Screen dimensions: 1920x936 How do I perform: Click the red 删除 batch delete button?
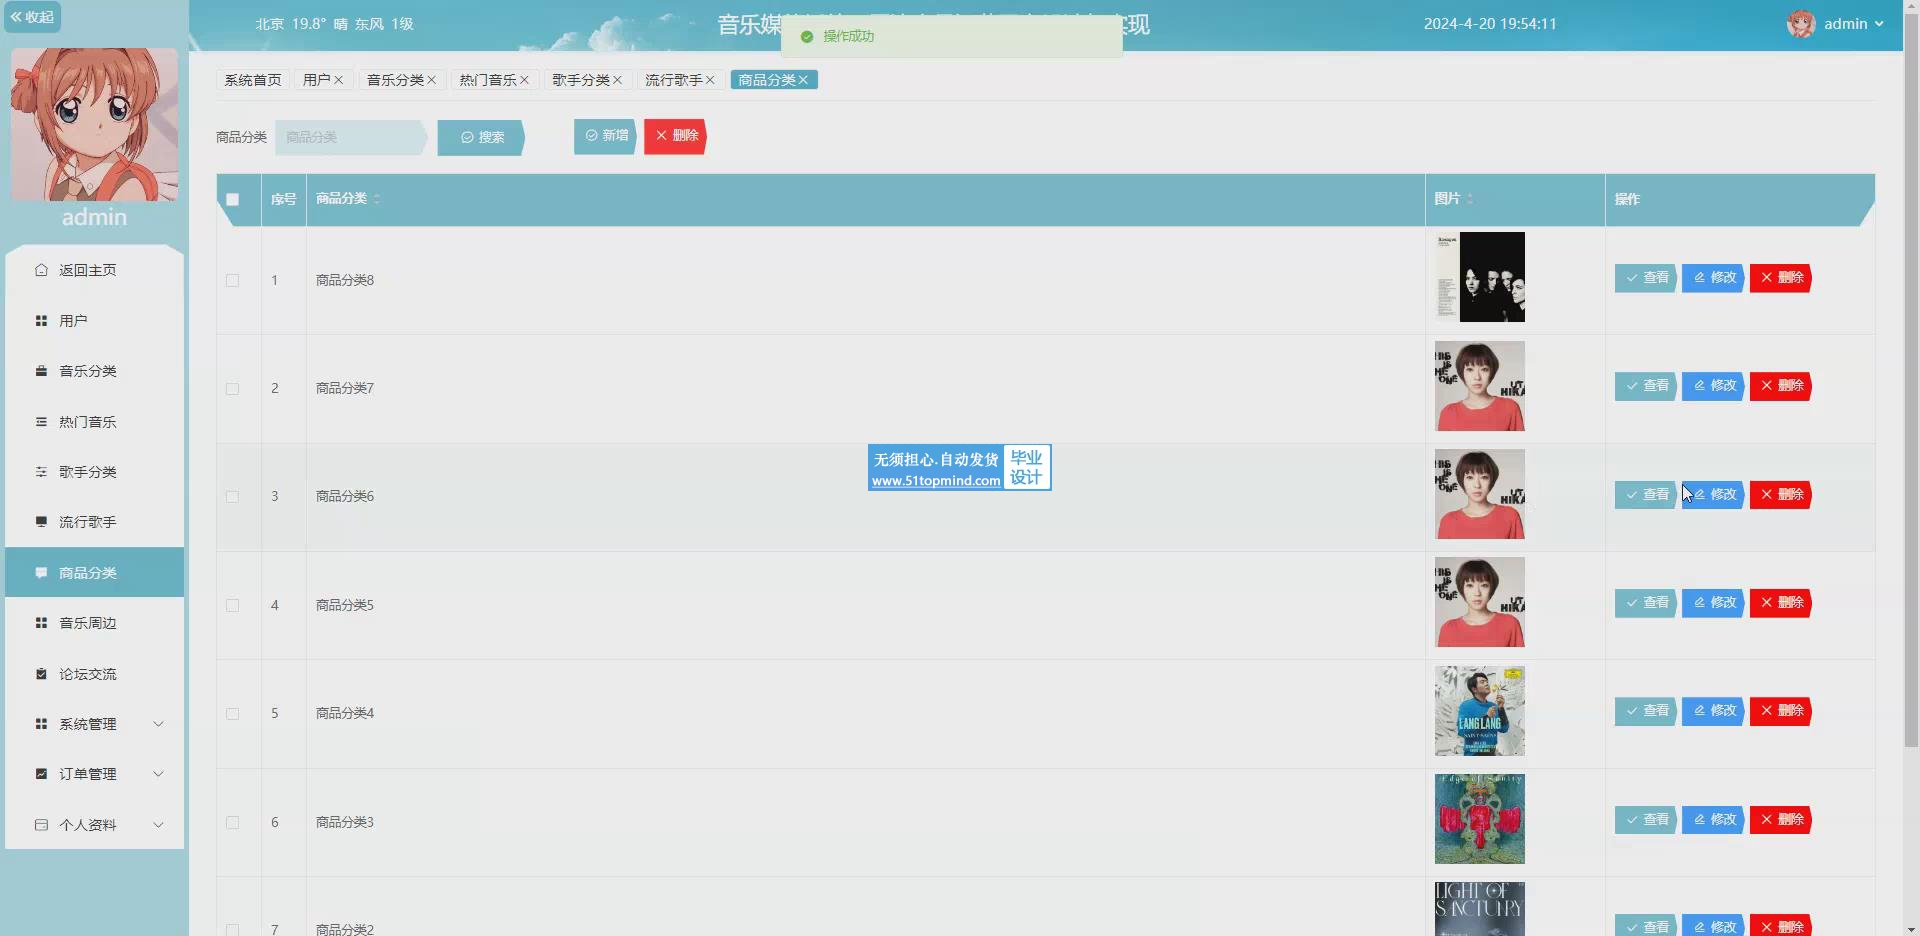click(x=676, y=136)
